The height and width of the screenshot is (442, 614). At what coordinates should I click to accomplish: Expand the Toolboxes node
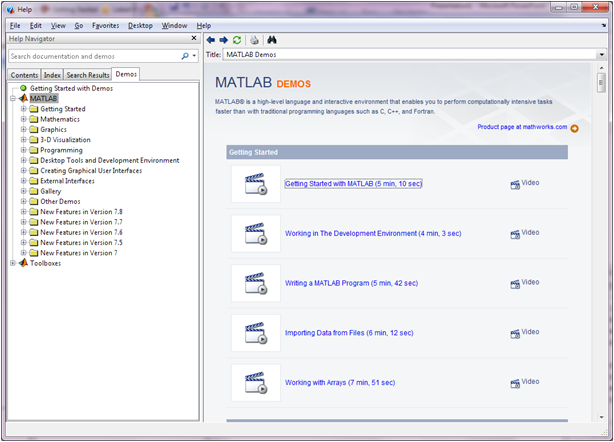click(x=13, y=263)
